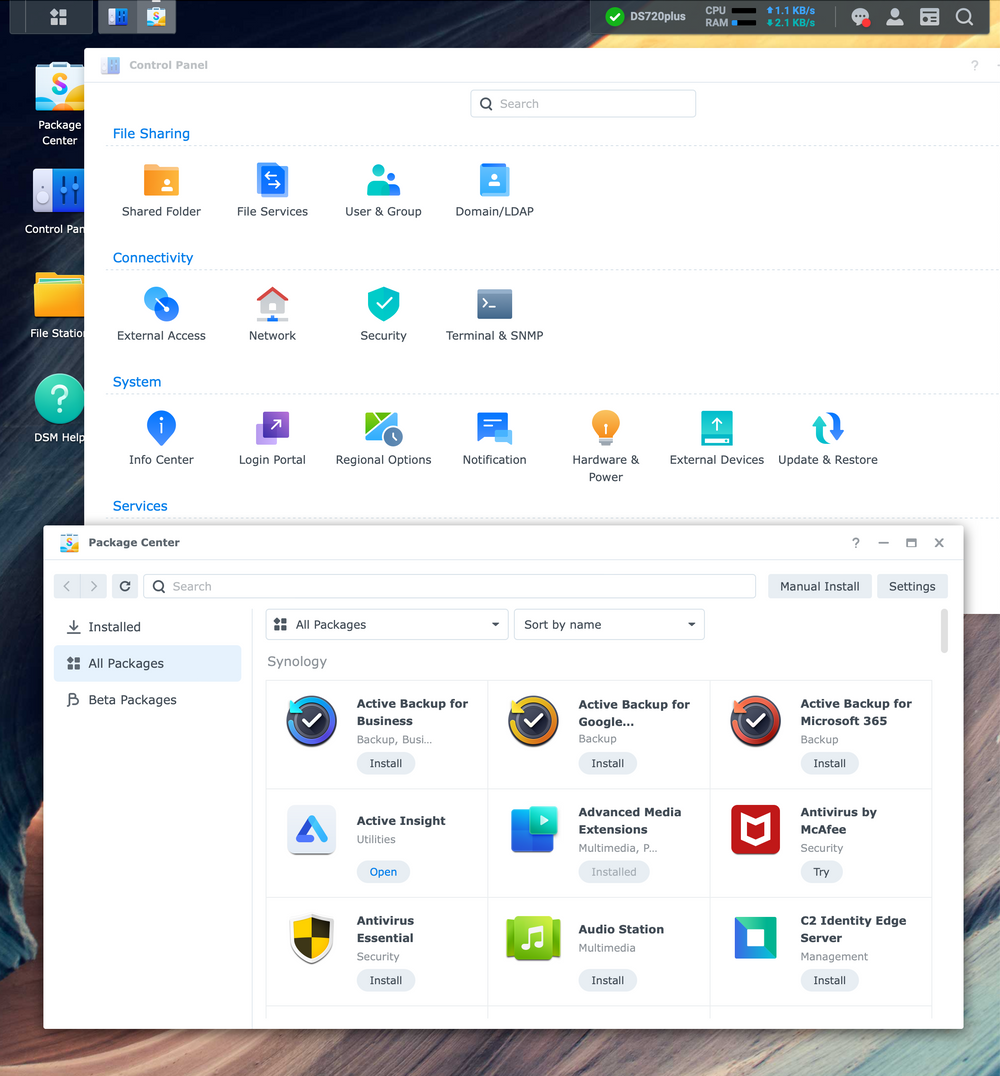This screenshot has width=1000, height=1076.
Task: Open Login Portal settings
Action: point(272,439)
